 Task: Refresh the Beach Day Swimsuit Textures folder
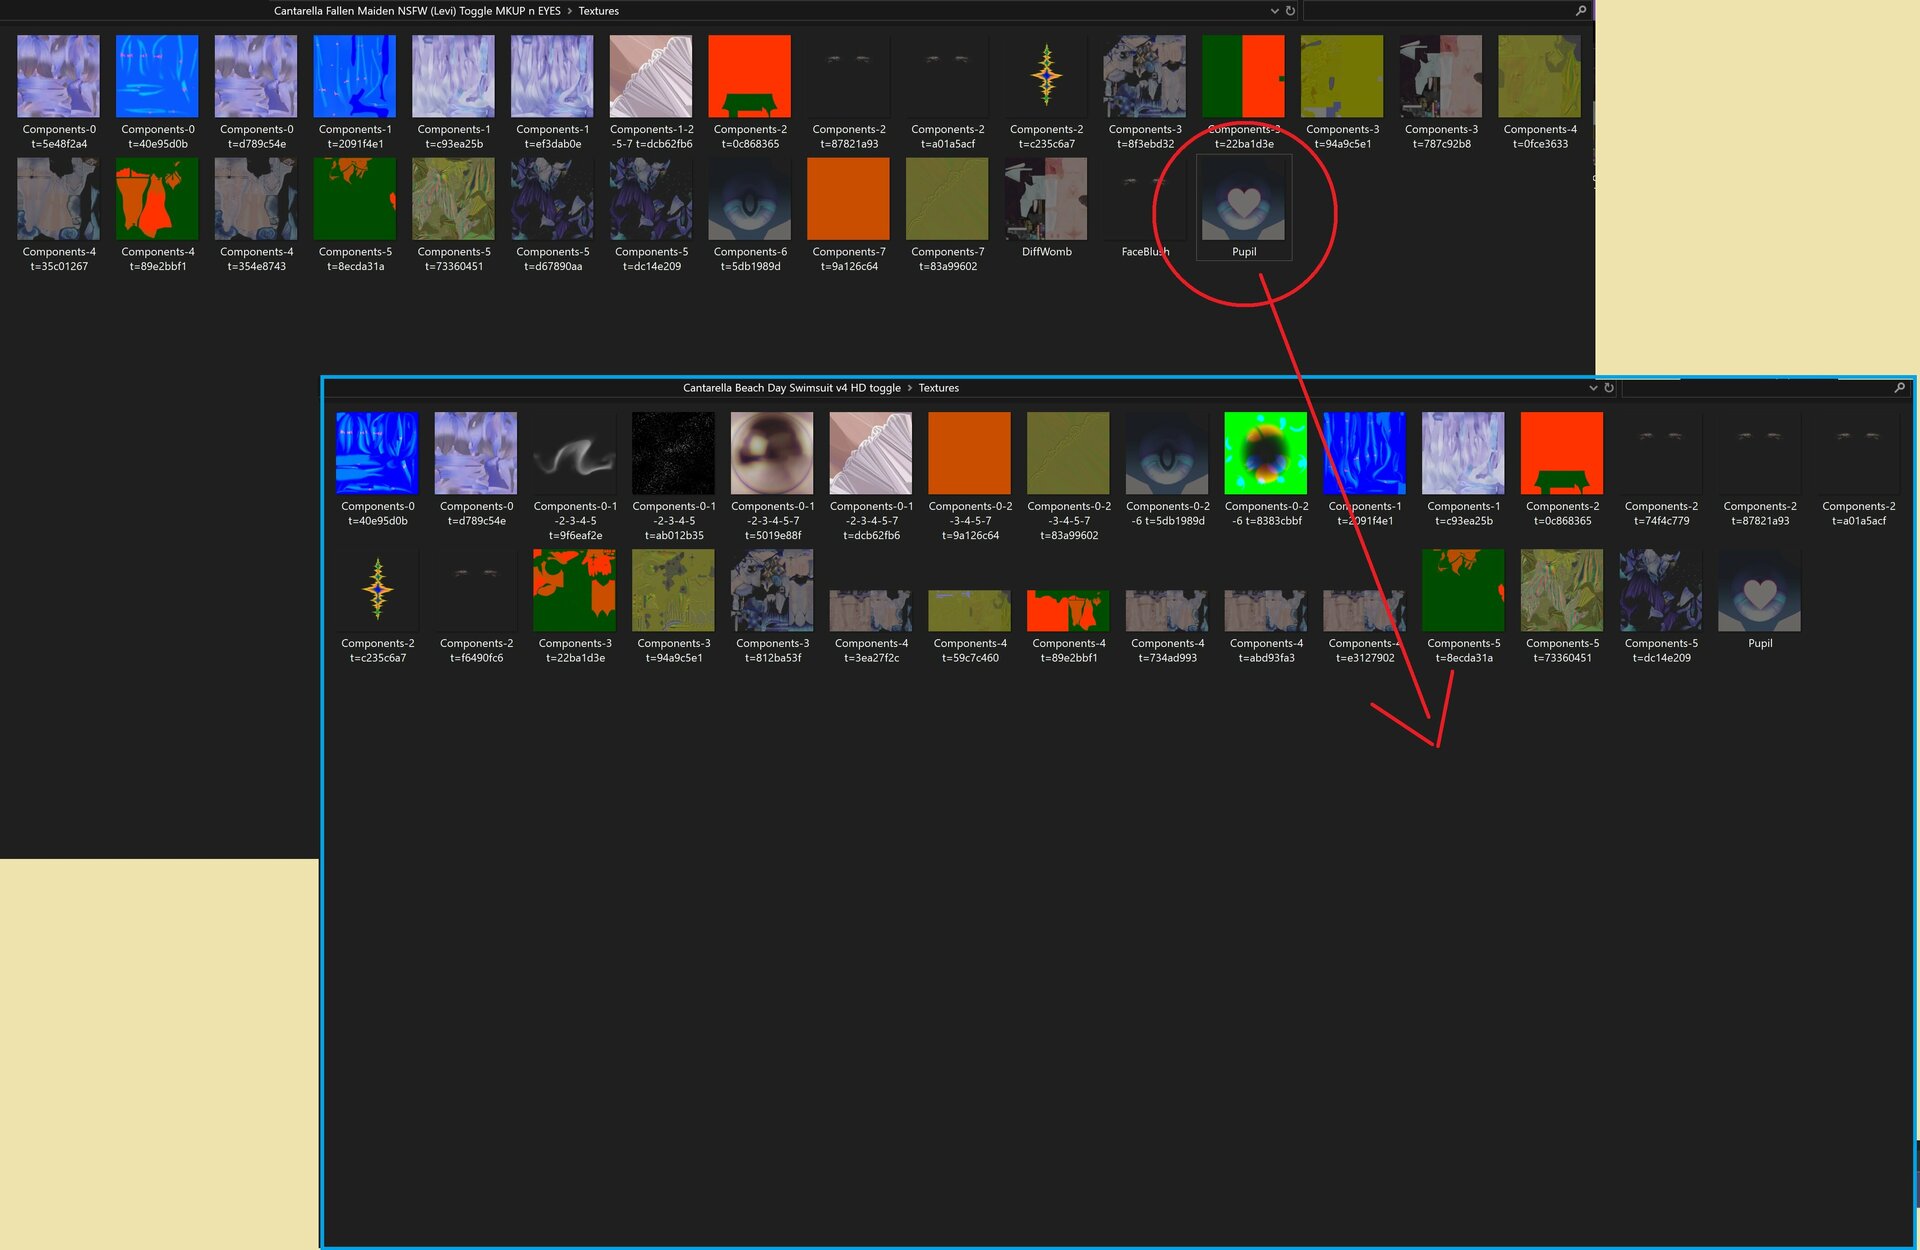click(x=1609, y=388)
